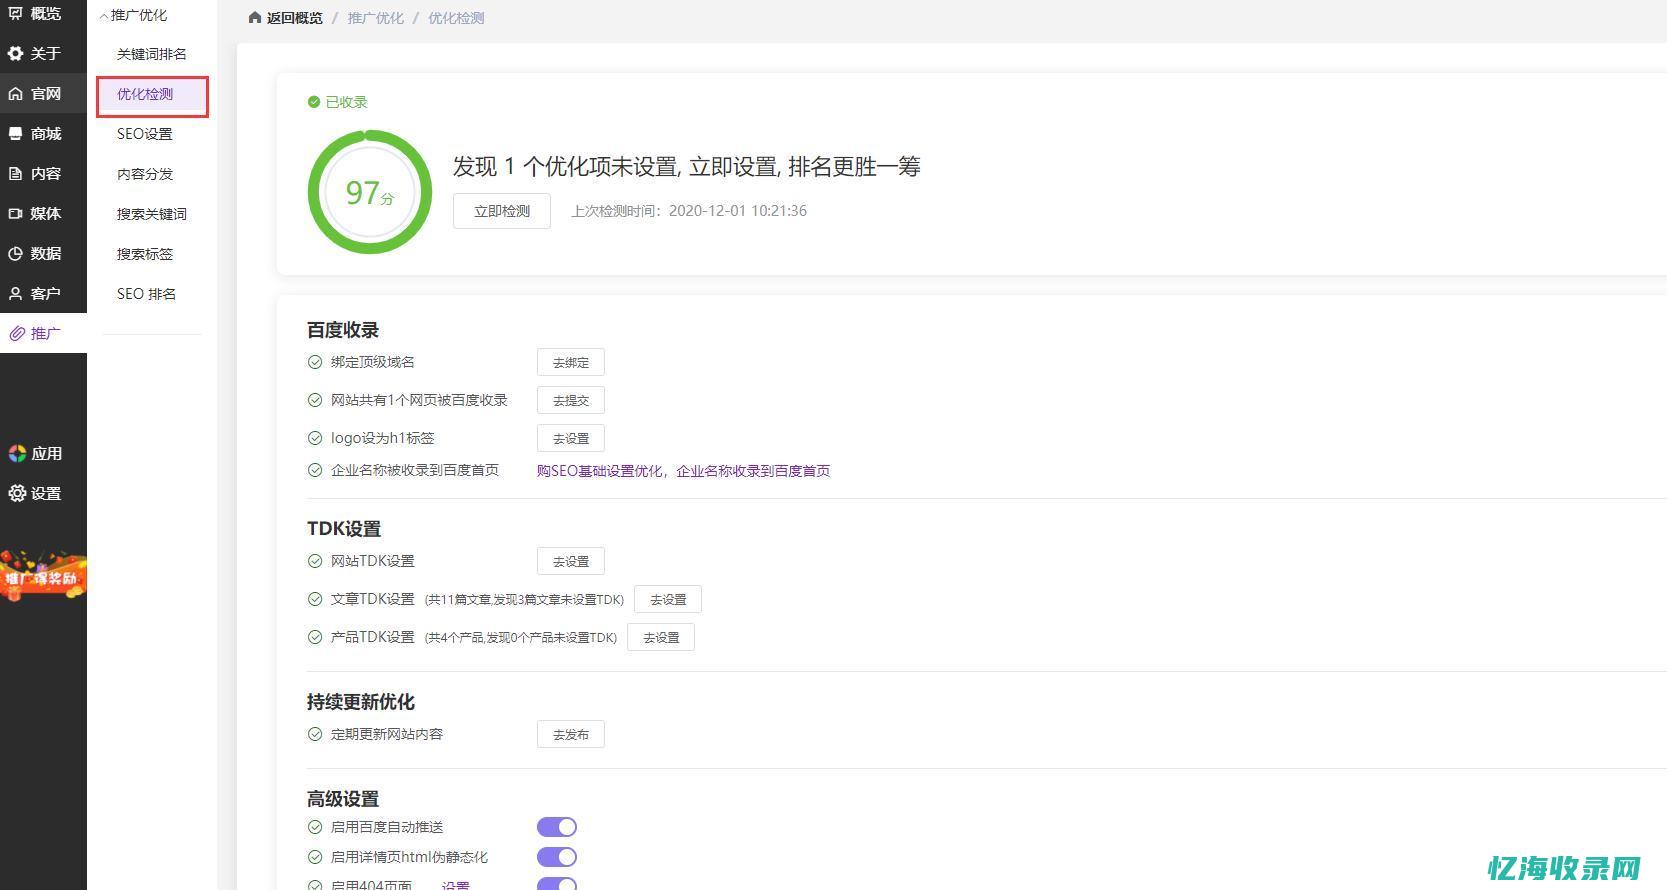Click the 设置 gear icon in sidebar
1667x890 pixels.
pyautogui.click(x=17, y=493)
